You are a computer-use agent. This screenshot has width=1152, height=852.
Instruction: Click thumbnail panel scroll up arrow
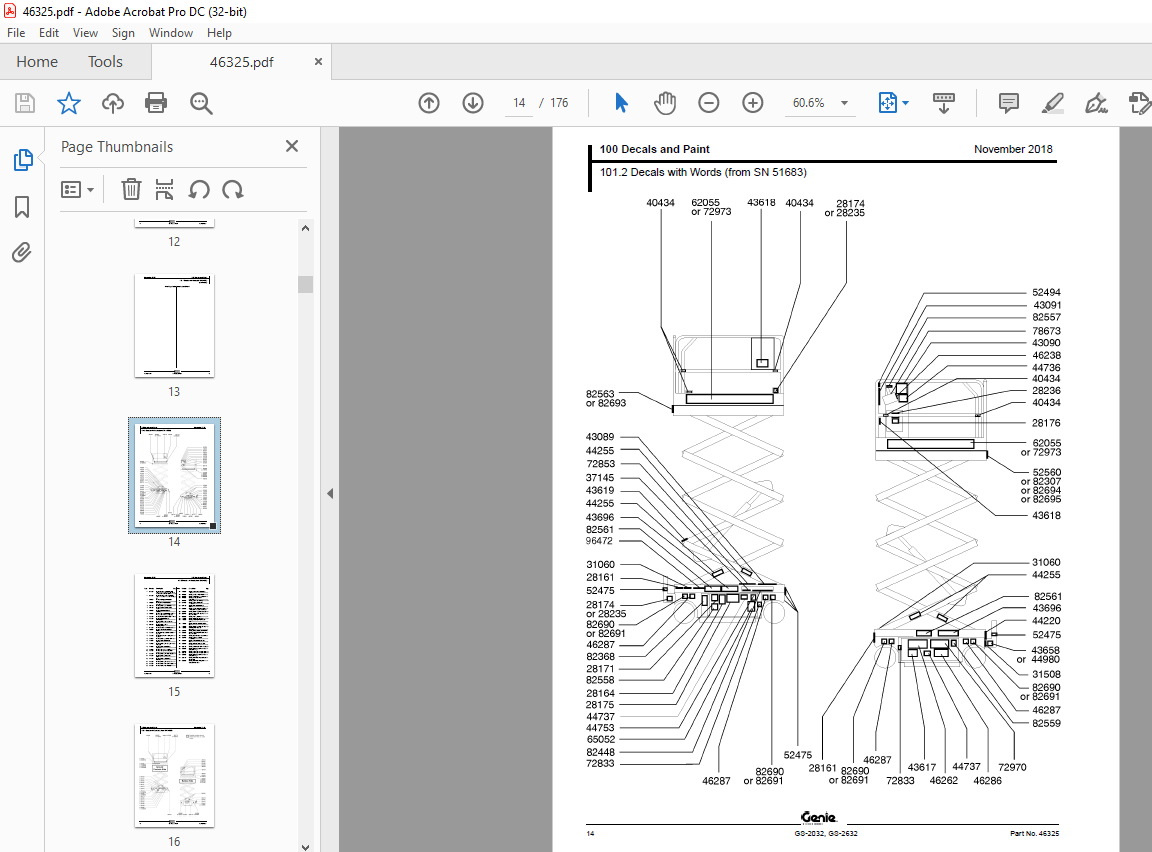tap(306, 228)
